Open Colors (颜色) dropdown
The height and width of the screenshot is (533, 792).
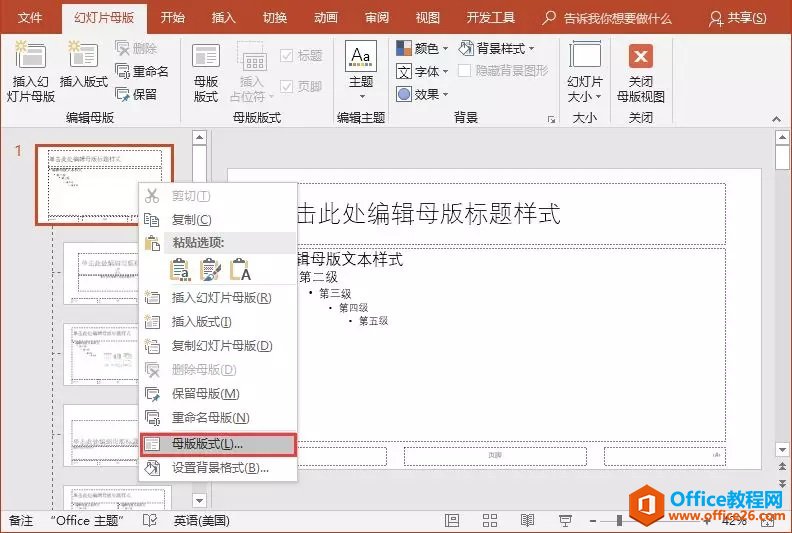422,49
